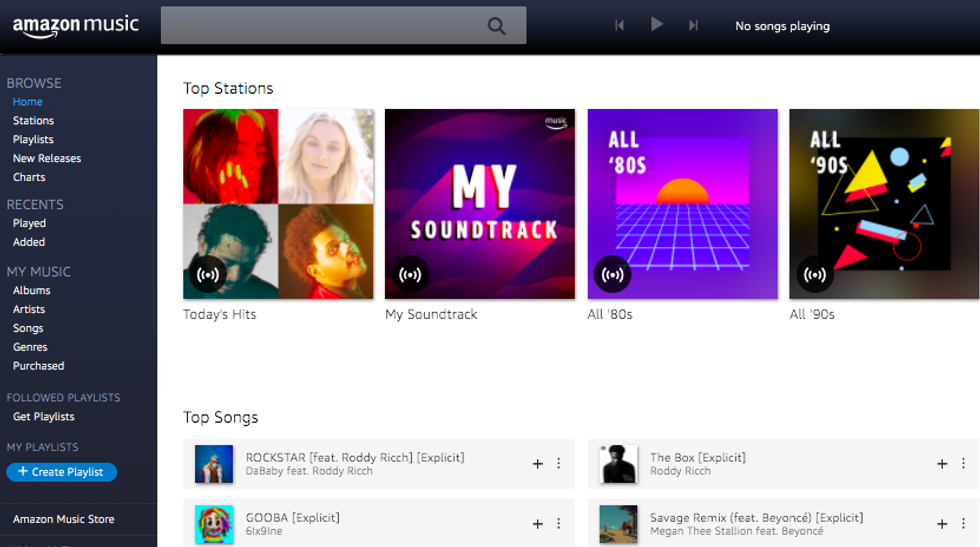Open All '80s station thumbnail

[682, 204]
